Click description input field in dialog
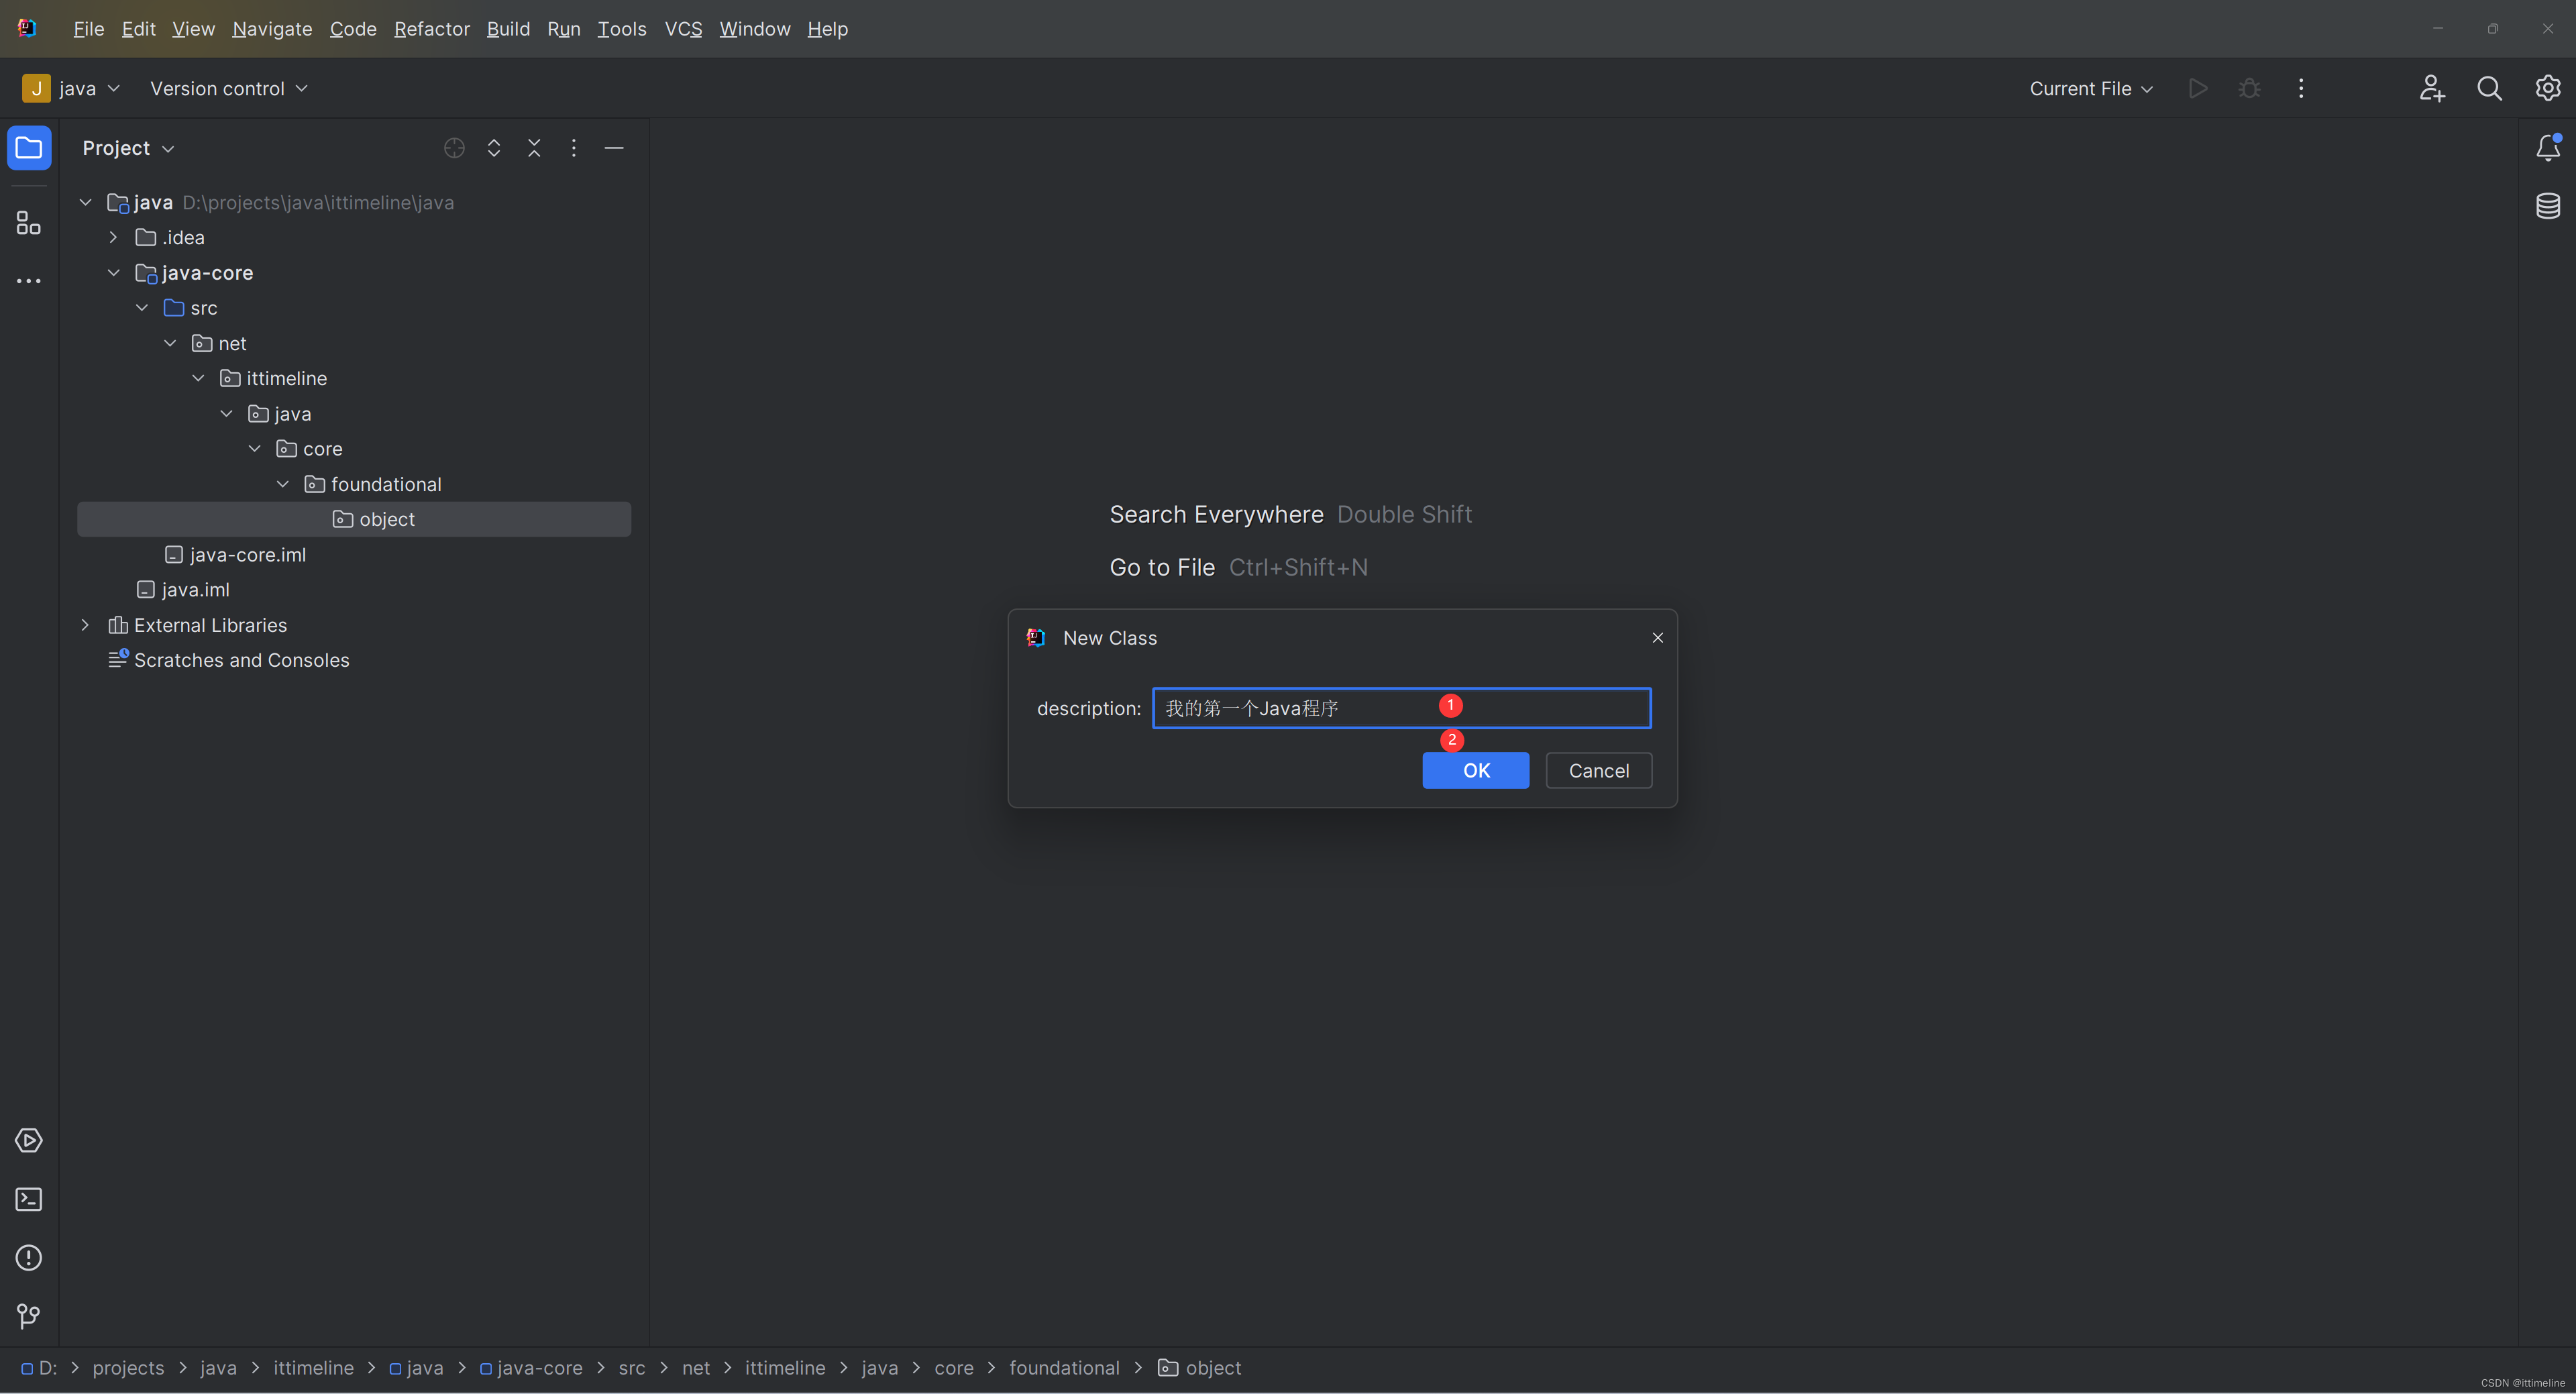 click(1402, 707)
